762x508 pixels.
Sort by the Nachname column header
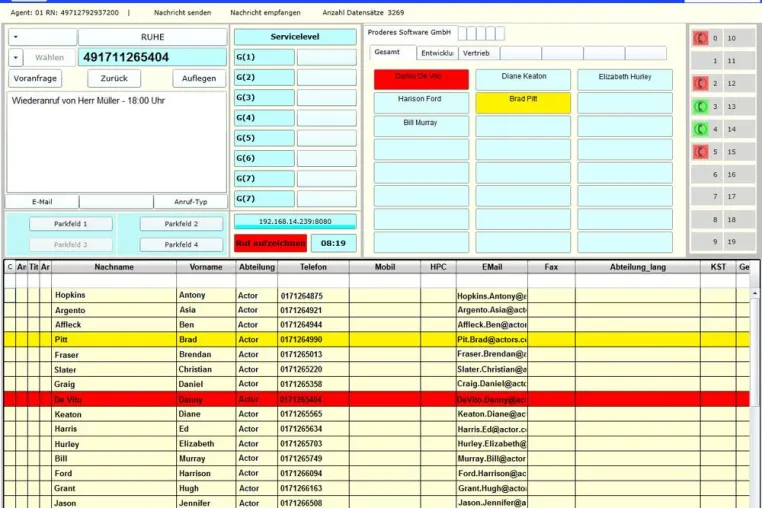pos(114,267)
